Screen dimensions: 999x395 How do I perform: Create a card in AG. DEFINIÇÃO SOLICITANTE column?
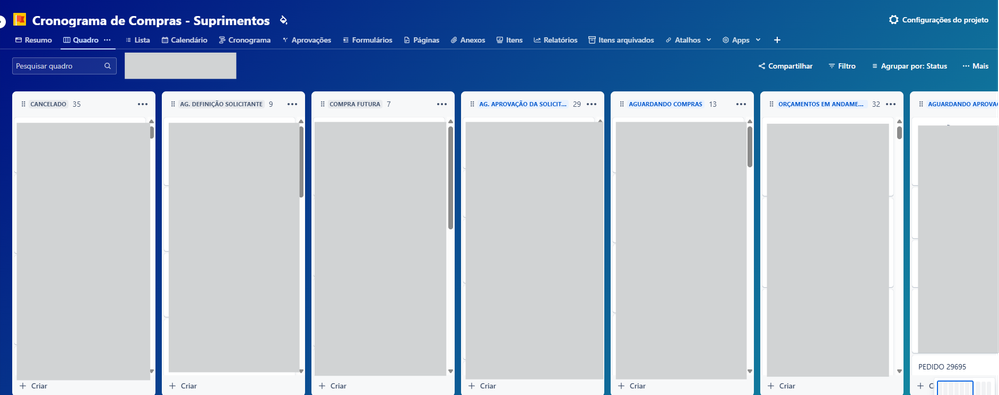click(x=183, y=385)
